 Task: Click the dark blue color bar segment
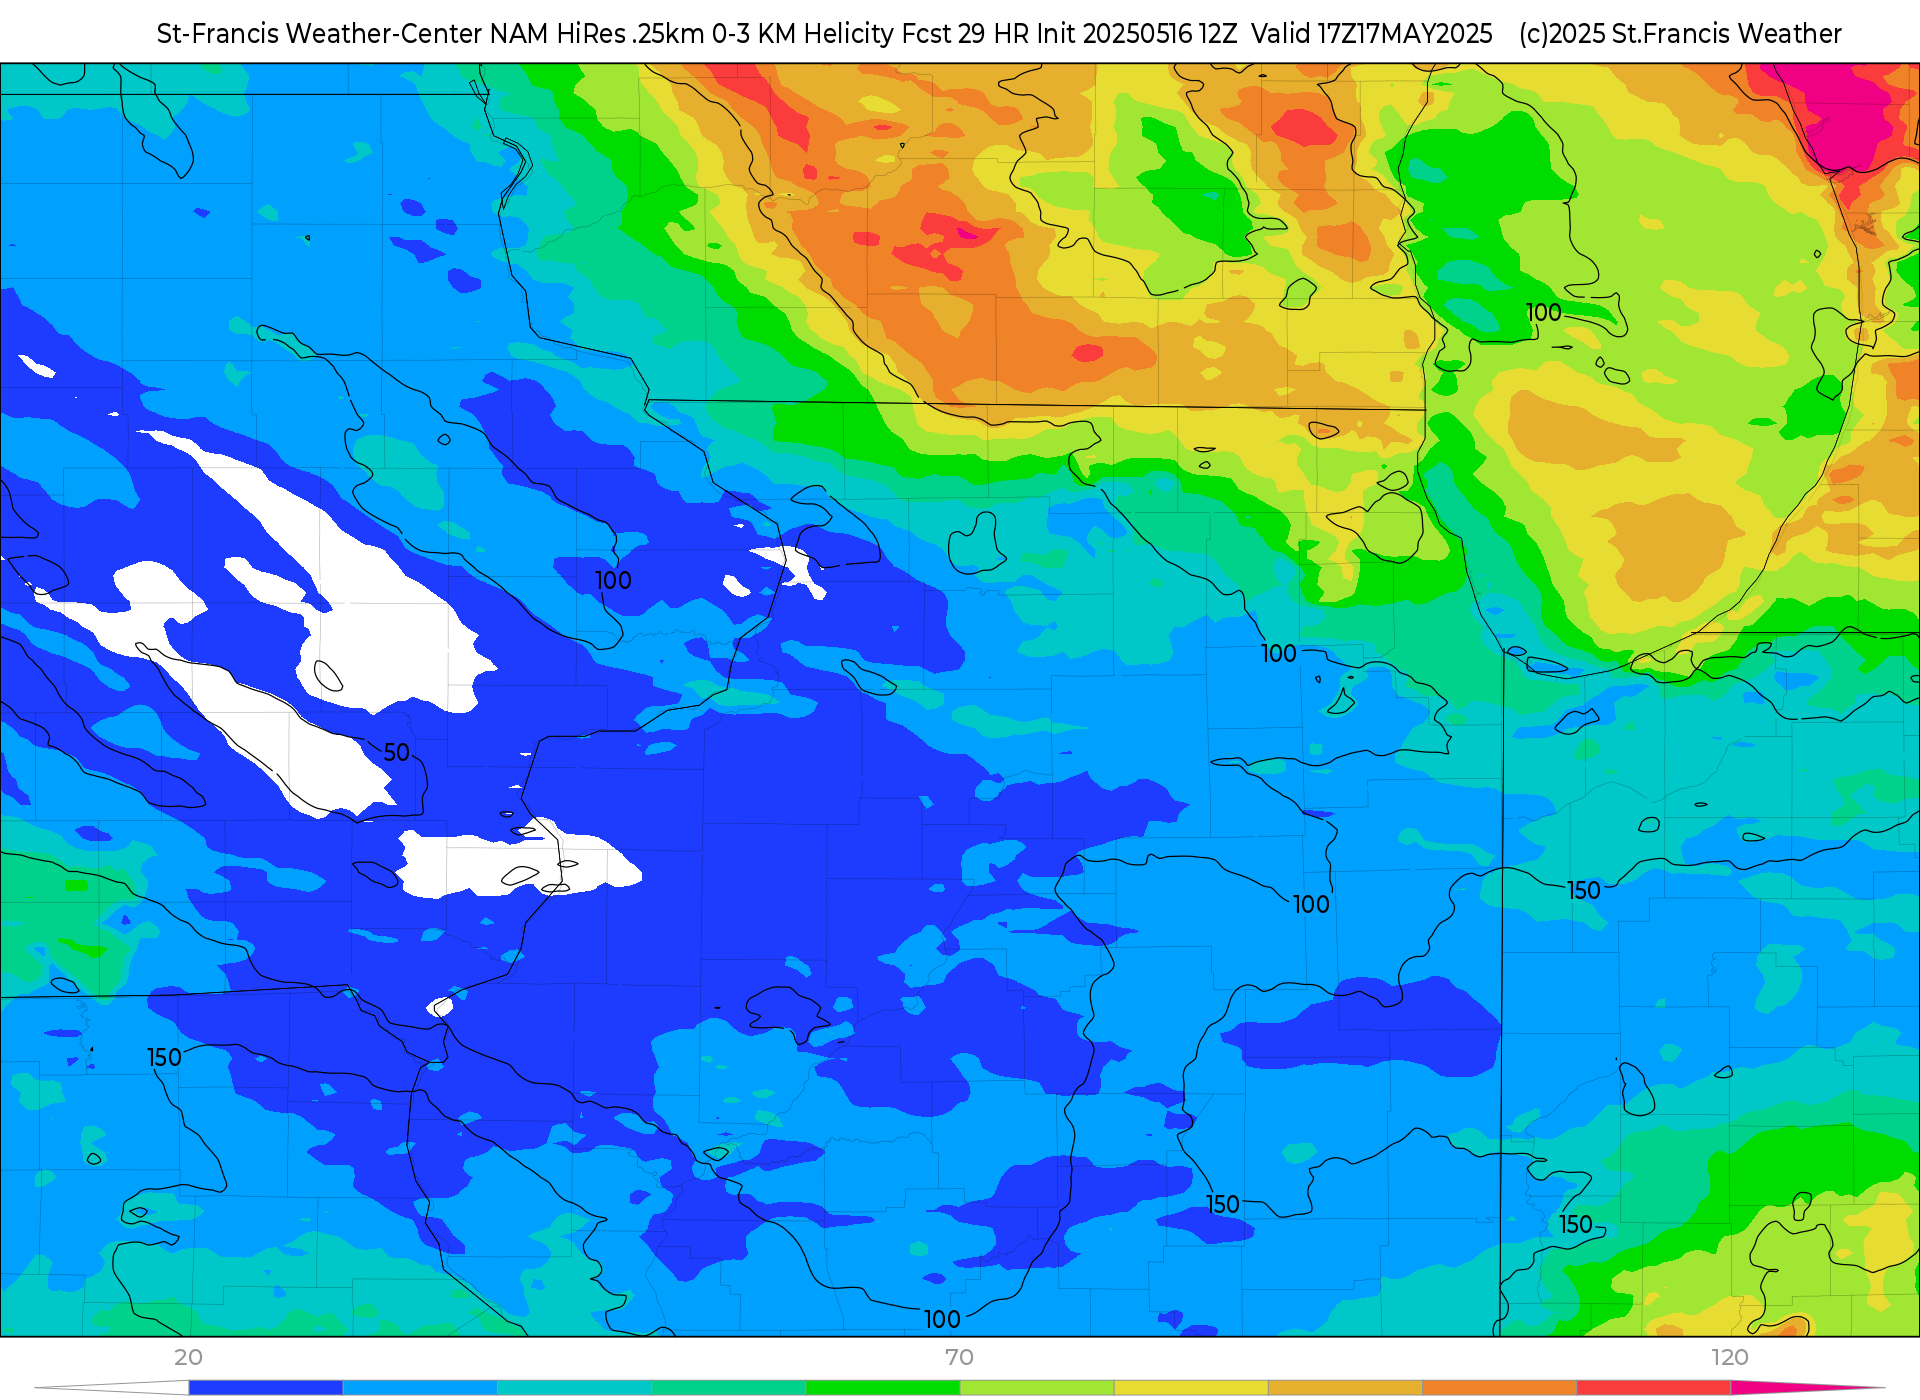click(x=266, y=1388)
